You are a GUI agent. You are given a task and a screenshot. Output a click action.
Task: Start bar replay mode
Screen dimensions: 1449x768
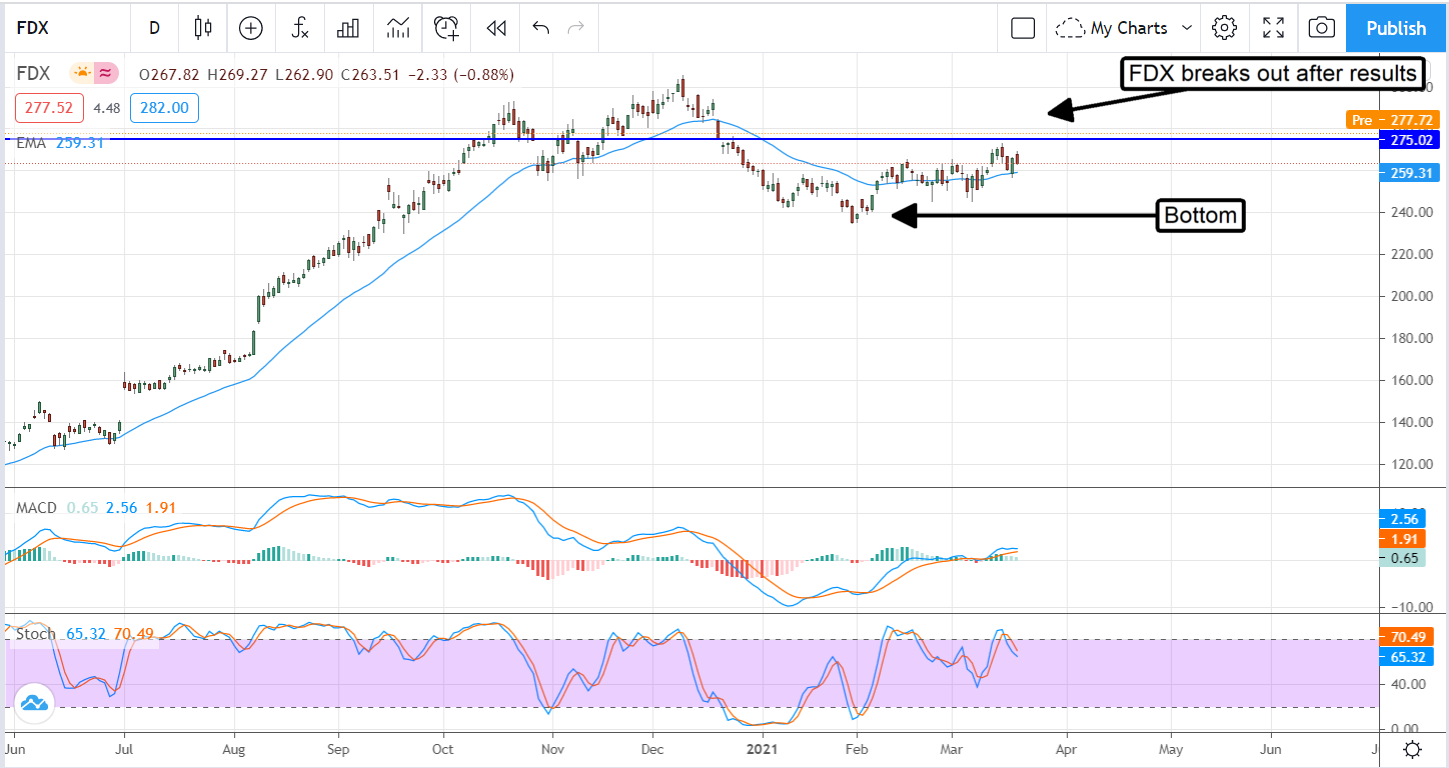point(496,28)
